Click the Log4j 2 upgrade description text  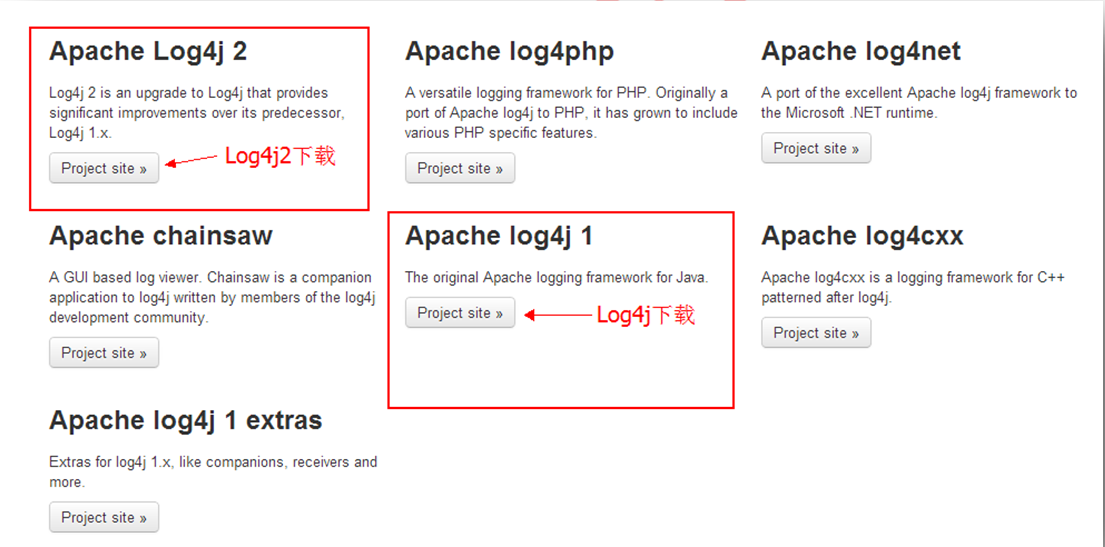point(197,113)
